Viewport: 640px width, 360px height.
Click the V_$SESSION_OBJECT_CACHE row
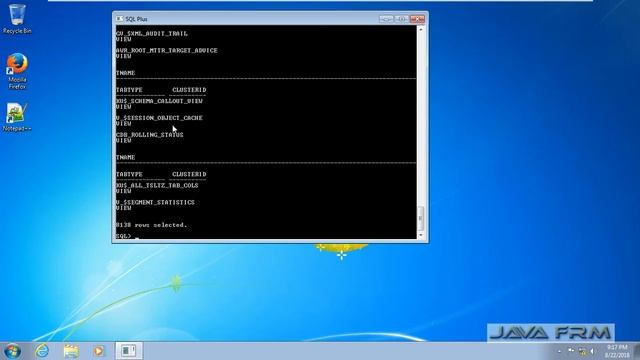[159, 118]
